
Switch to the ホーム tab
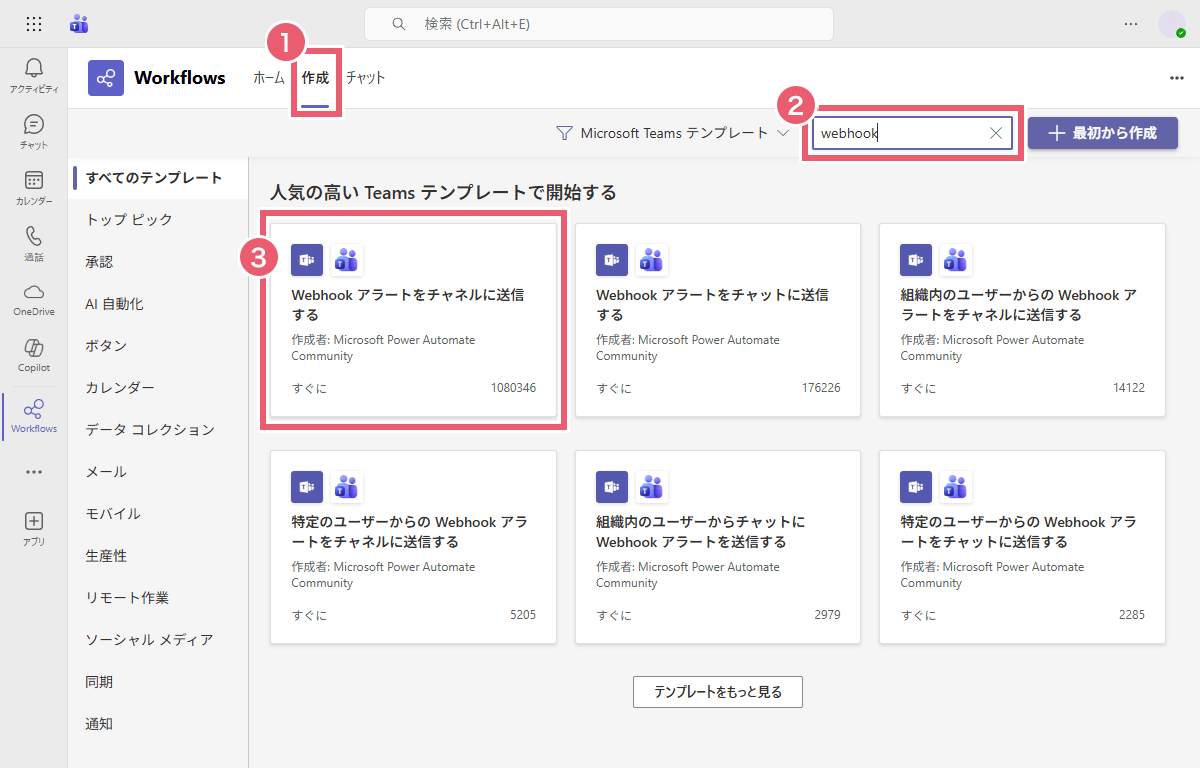[x=269, y=78]
